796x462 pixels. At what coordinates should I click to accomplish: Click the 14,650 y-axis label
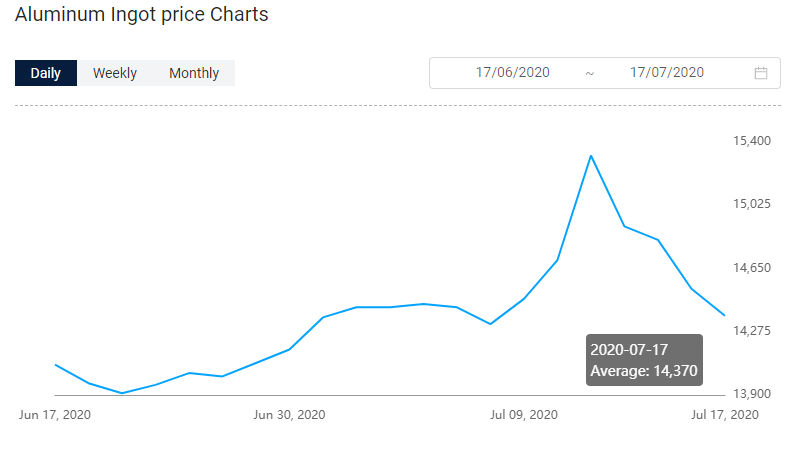752,268
